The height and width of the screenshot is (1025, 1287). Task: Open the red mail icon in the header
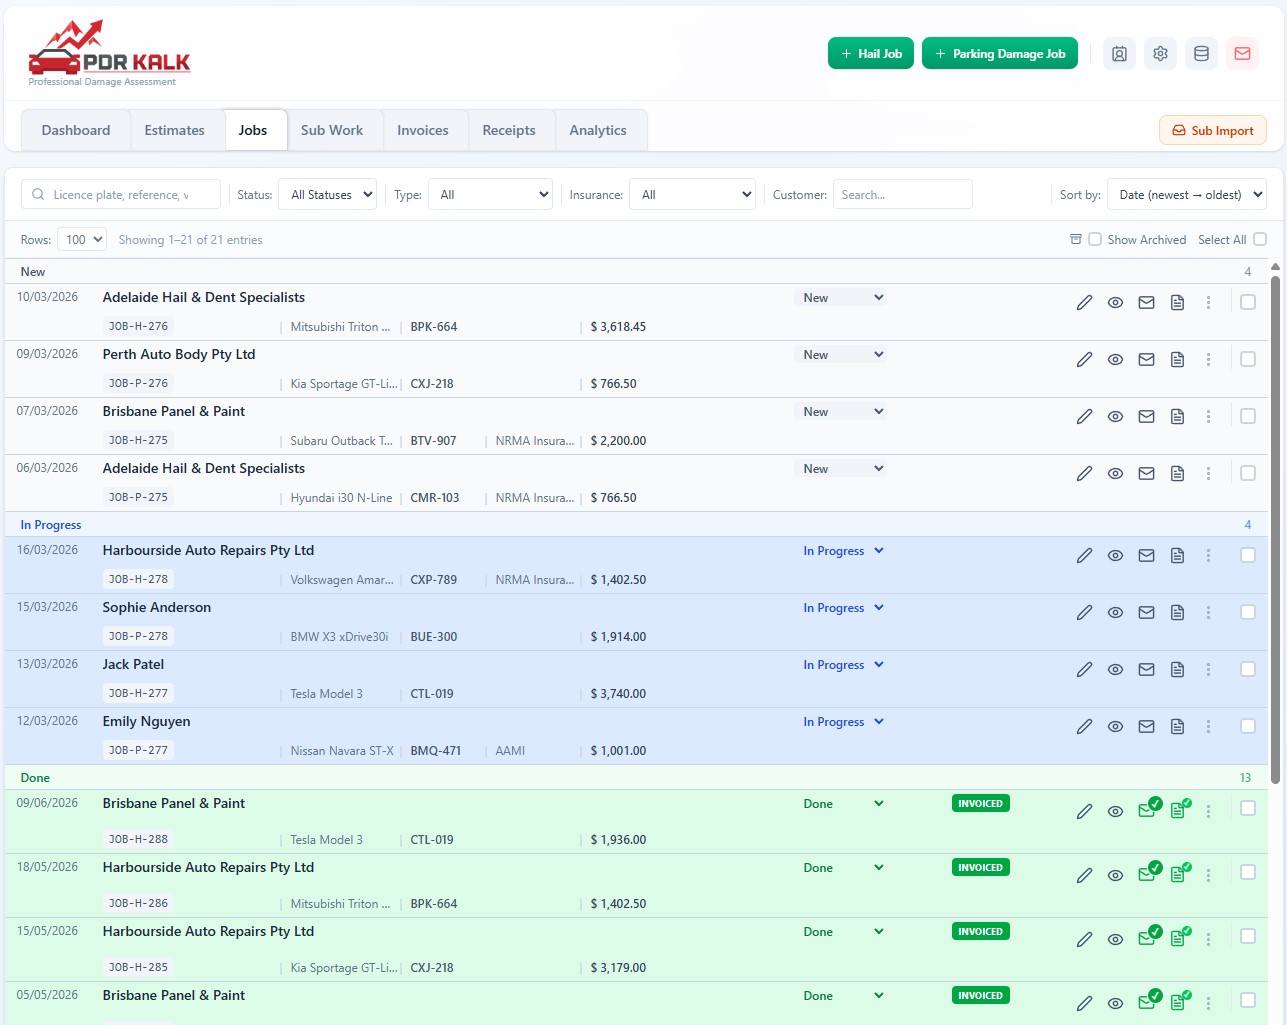(x=1242, y=54)
